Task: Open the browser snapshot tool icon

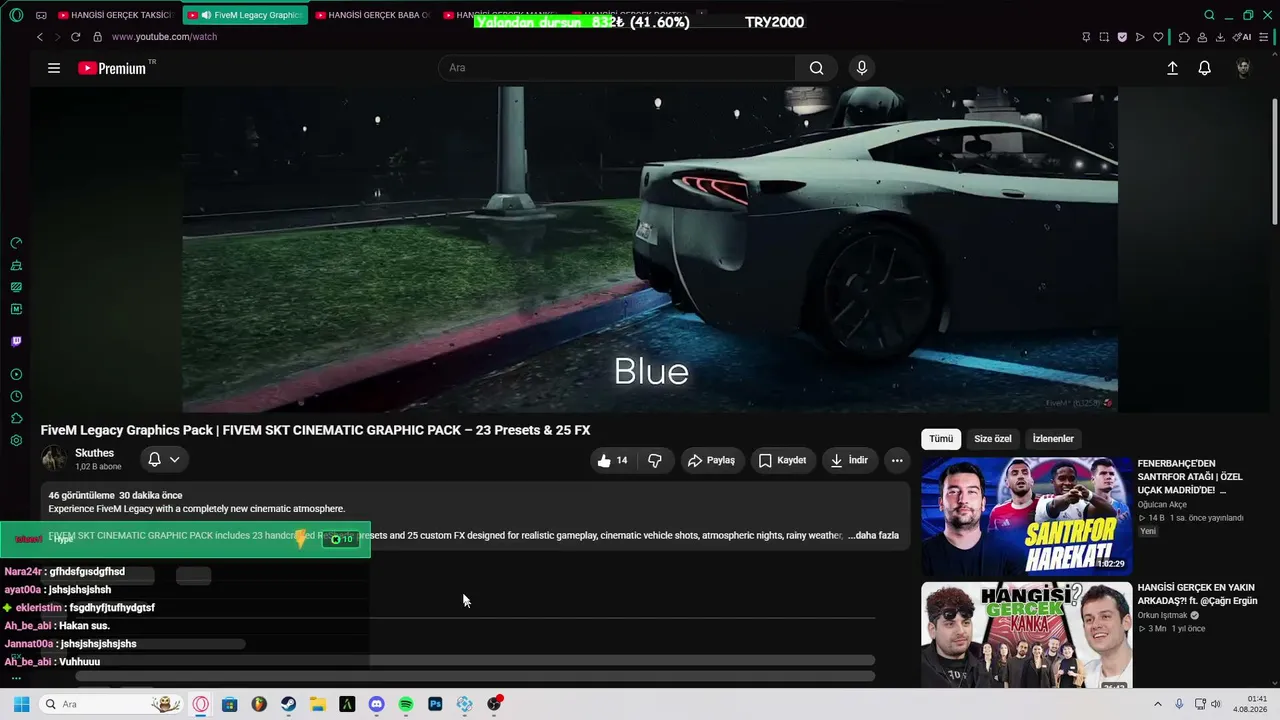Action: click(1104, 37)
